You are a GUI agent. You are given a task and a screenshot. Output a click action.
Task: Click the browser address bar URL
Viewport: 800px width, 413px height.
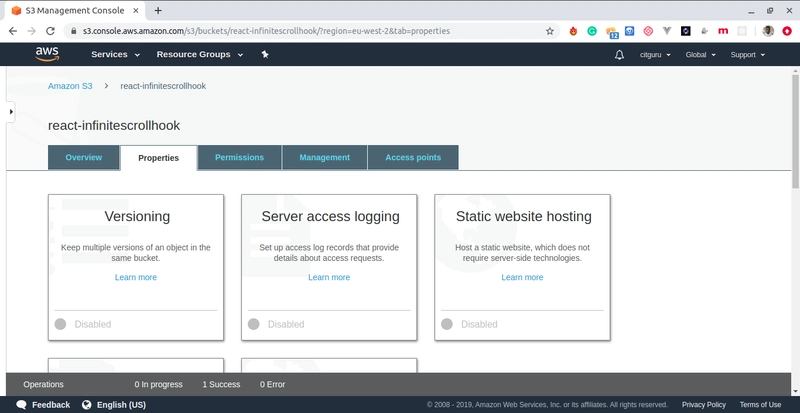[266, 31]
